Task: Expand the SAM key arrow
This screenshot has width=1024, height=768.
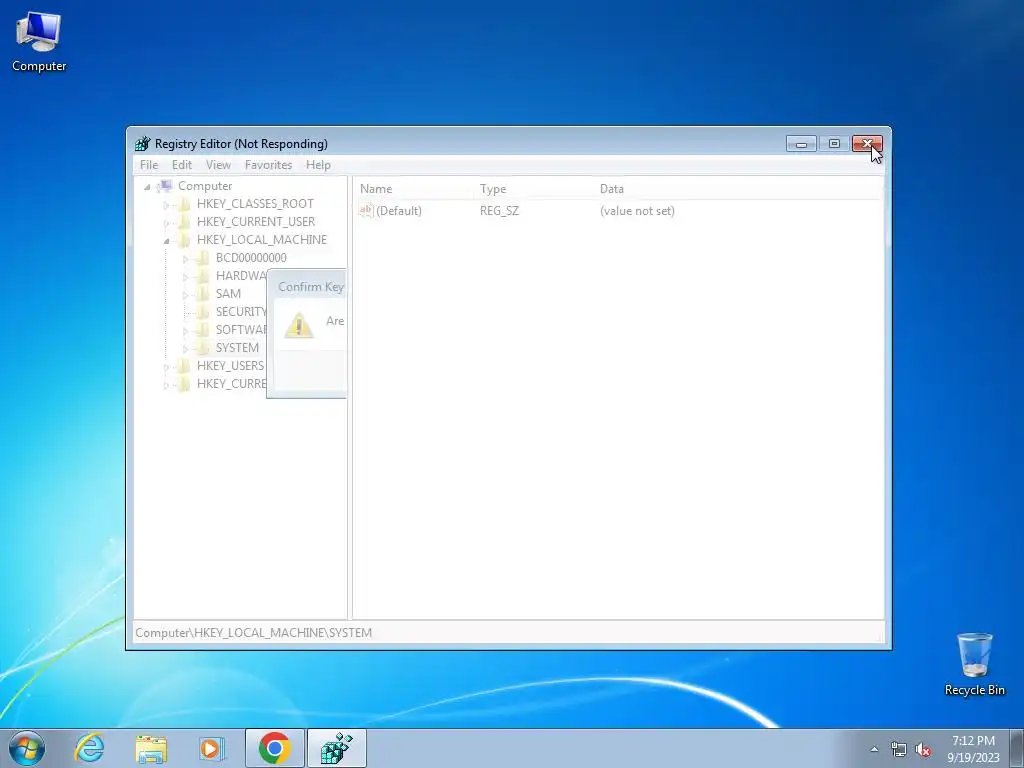Action: click(185, 295)
